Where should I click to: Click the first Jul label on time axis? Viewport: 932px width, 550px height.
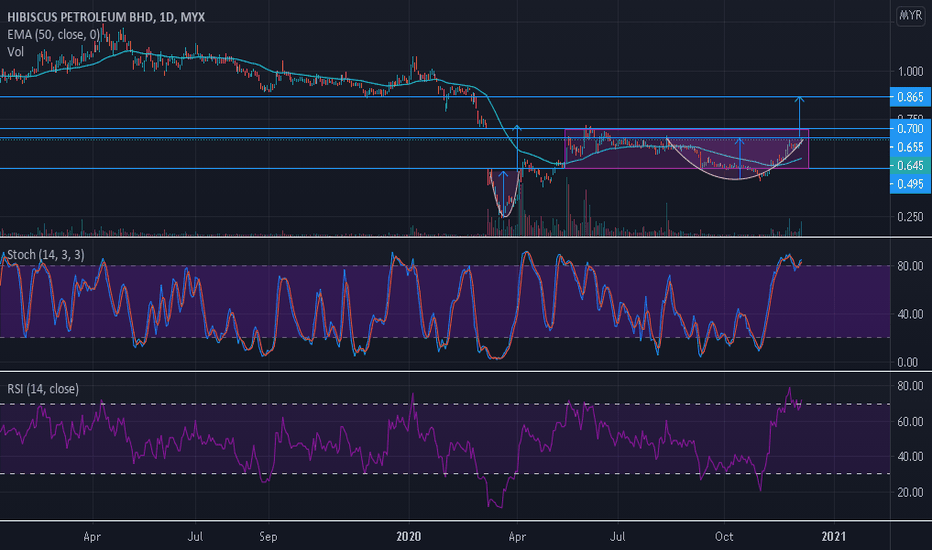pos(195,536)
